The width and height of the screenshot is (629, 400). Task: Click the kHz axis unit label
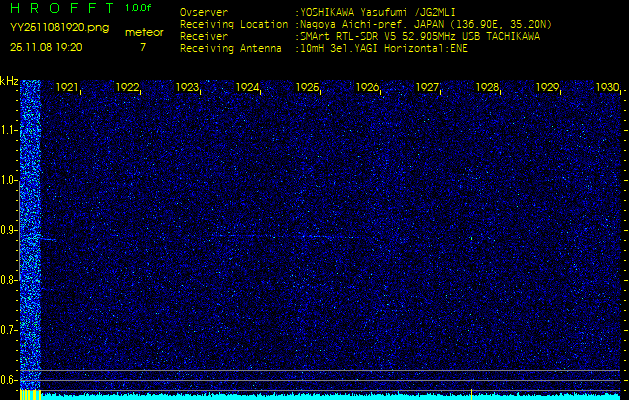click(x=9, y=80)
